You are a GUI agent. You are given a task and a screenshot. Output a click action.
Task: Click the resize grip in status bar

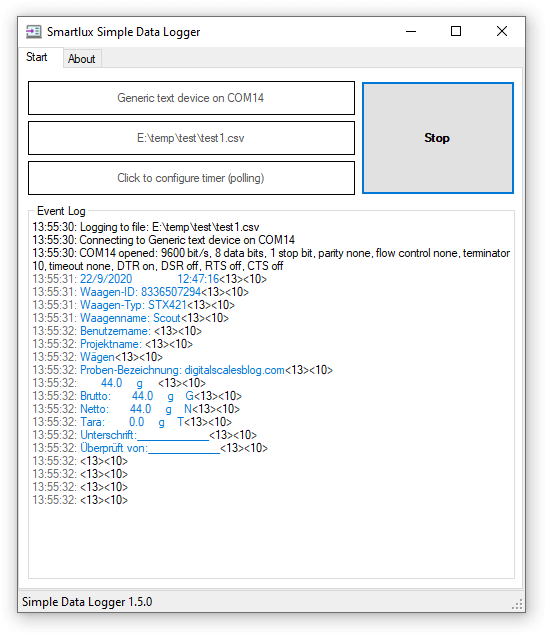517,605
